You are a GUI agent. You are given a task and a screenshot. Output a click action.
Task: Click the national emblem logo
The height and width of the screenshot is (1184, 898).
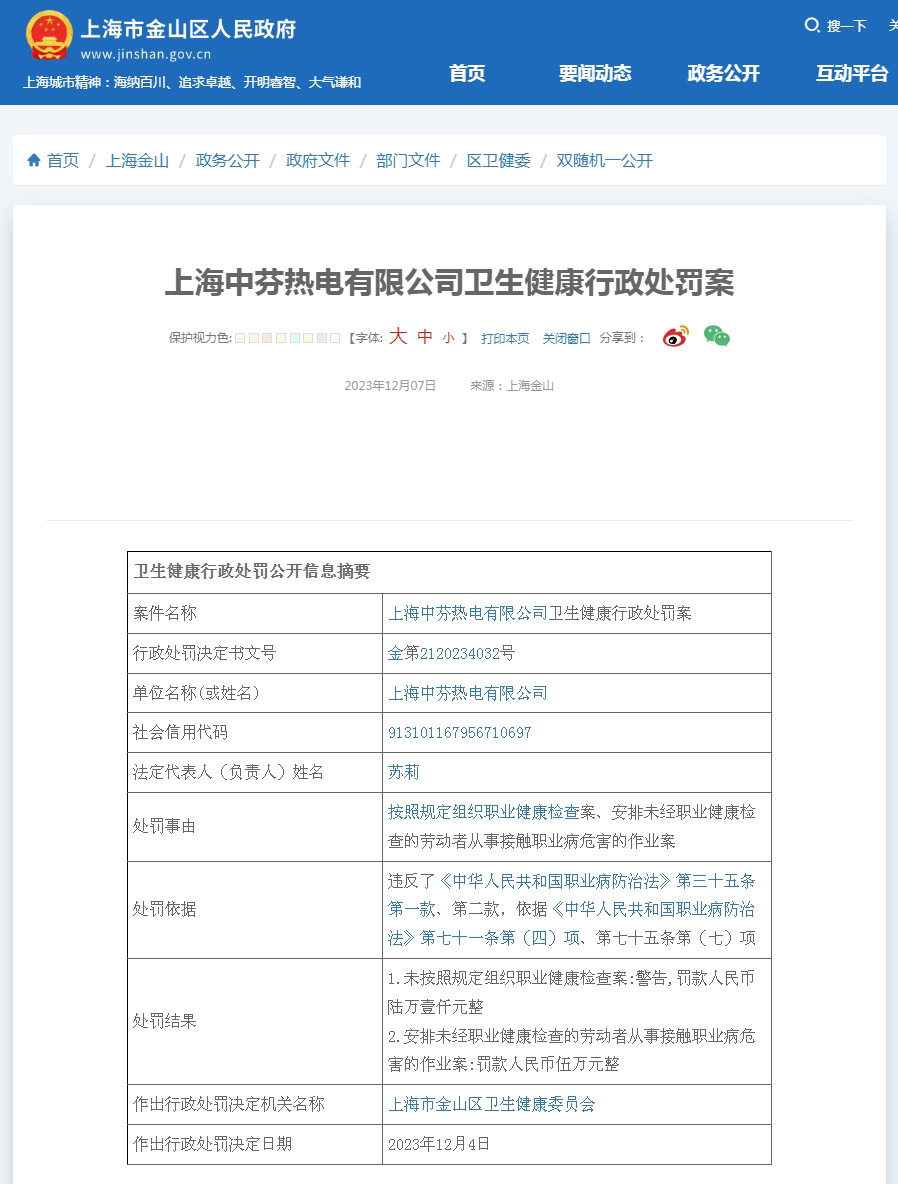49,35
